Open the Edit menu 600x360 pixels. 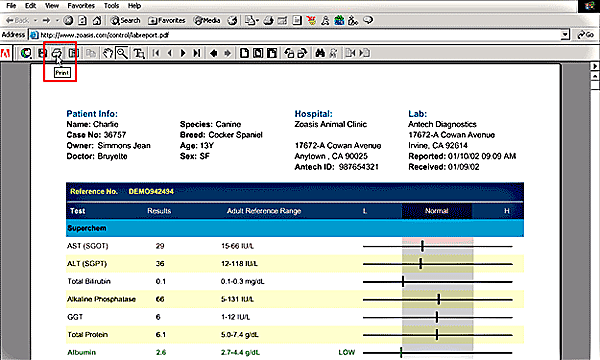point(31,6)
